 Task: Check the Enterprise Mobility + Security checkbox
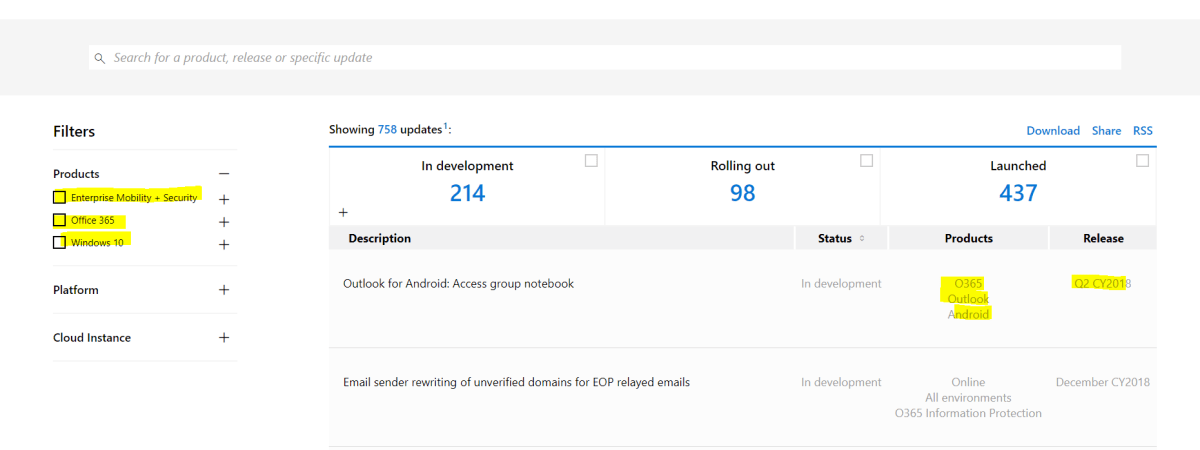(60, 197)
